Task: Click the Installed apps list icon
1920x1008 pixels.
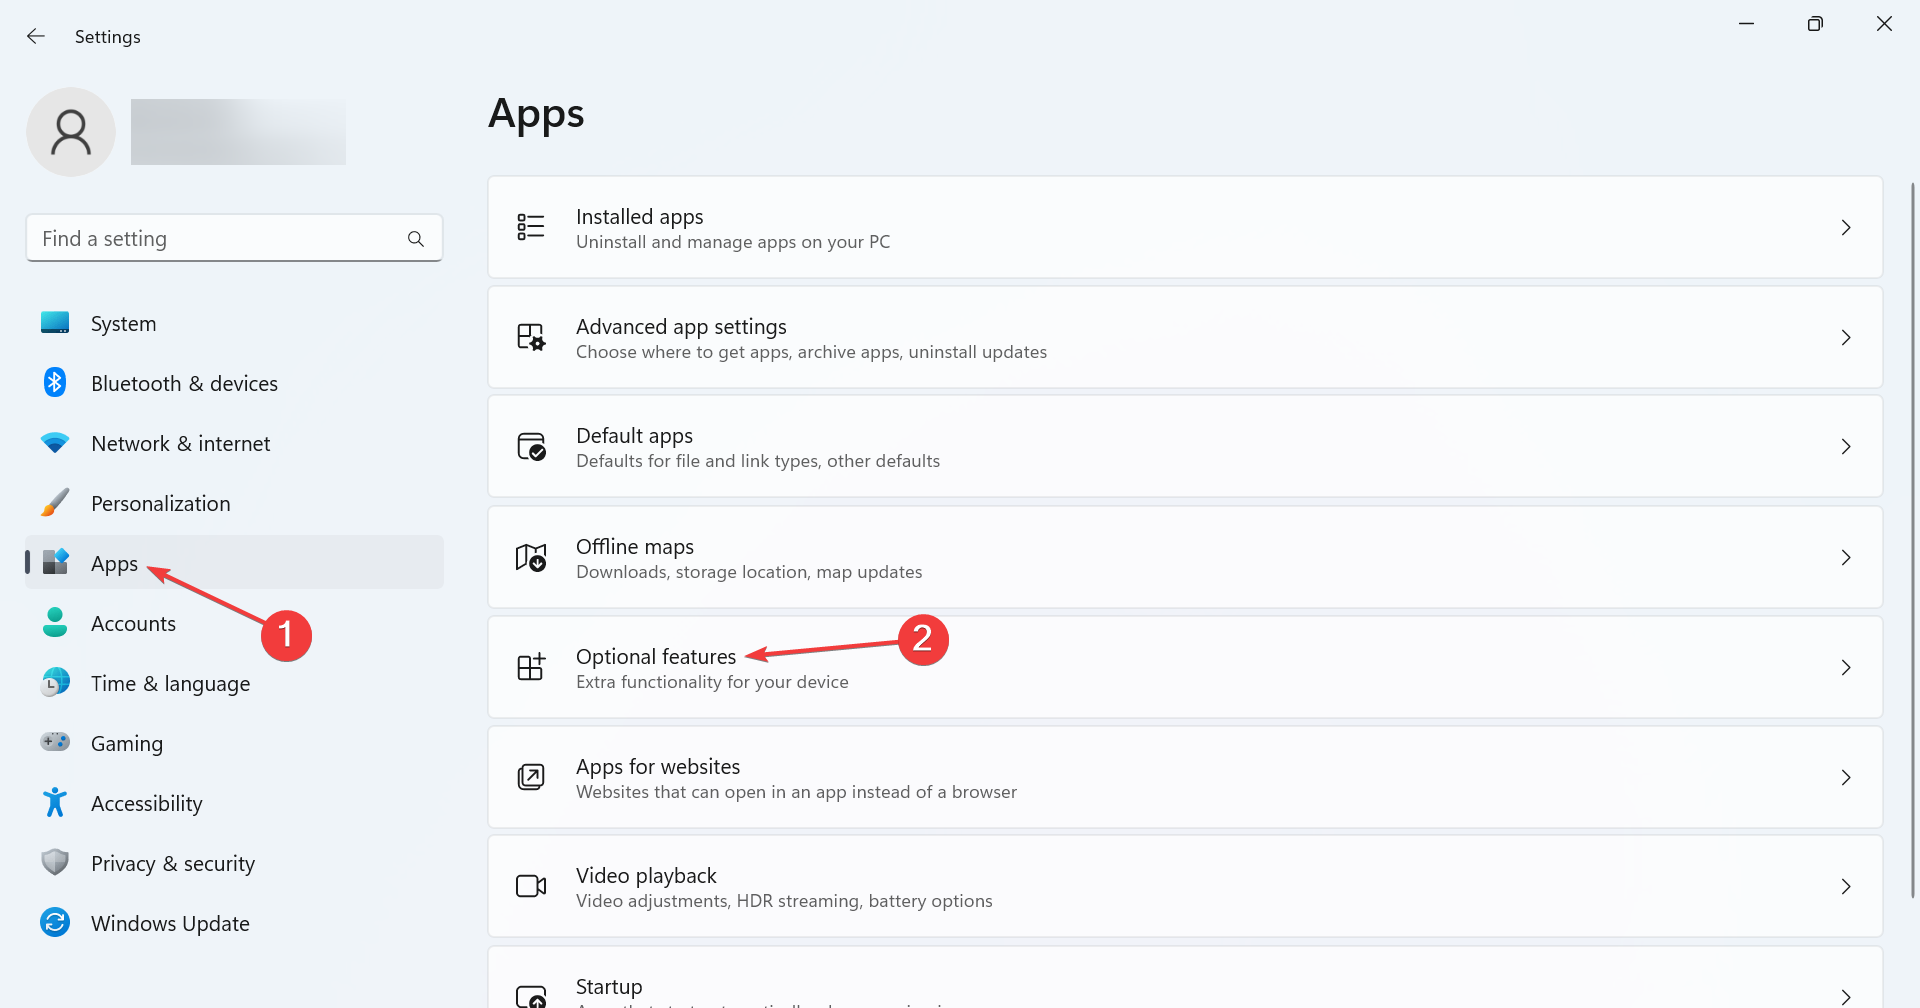Action: [531, 227]
